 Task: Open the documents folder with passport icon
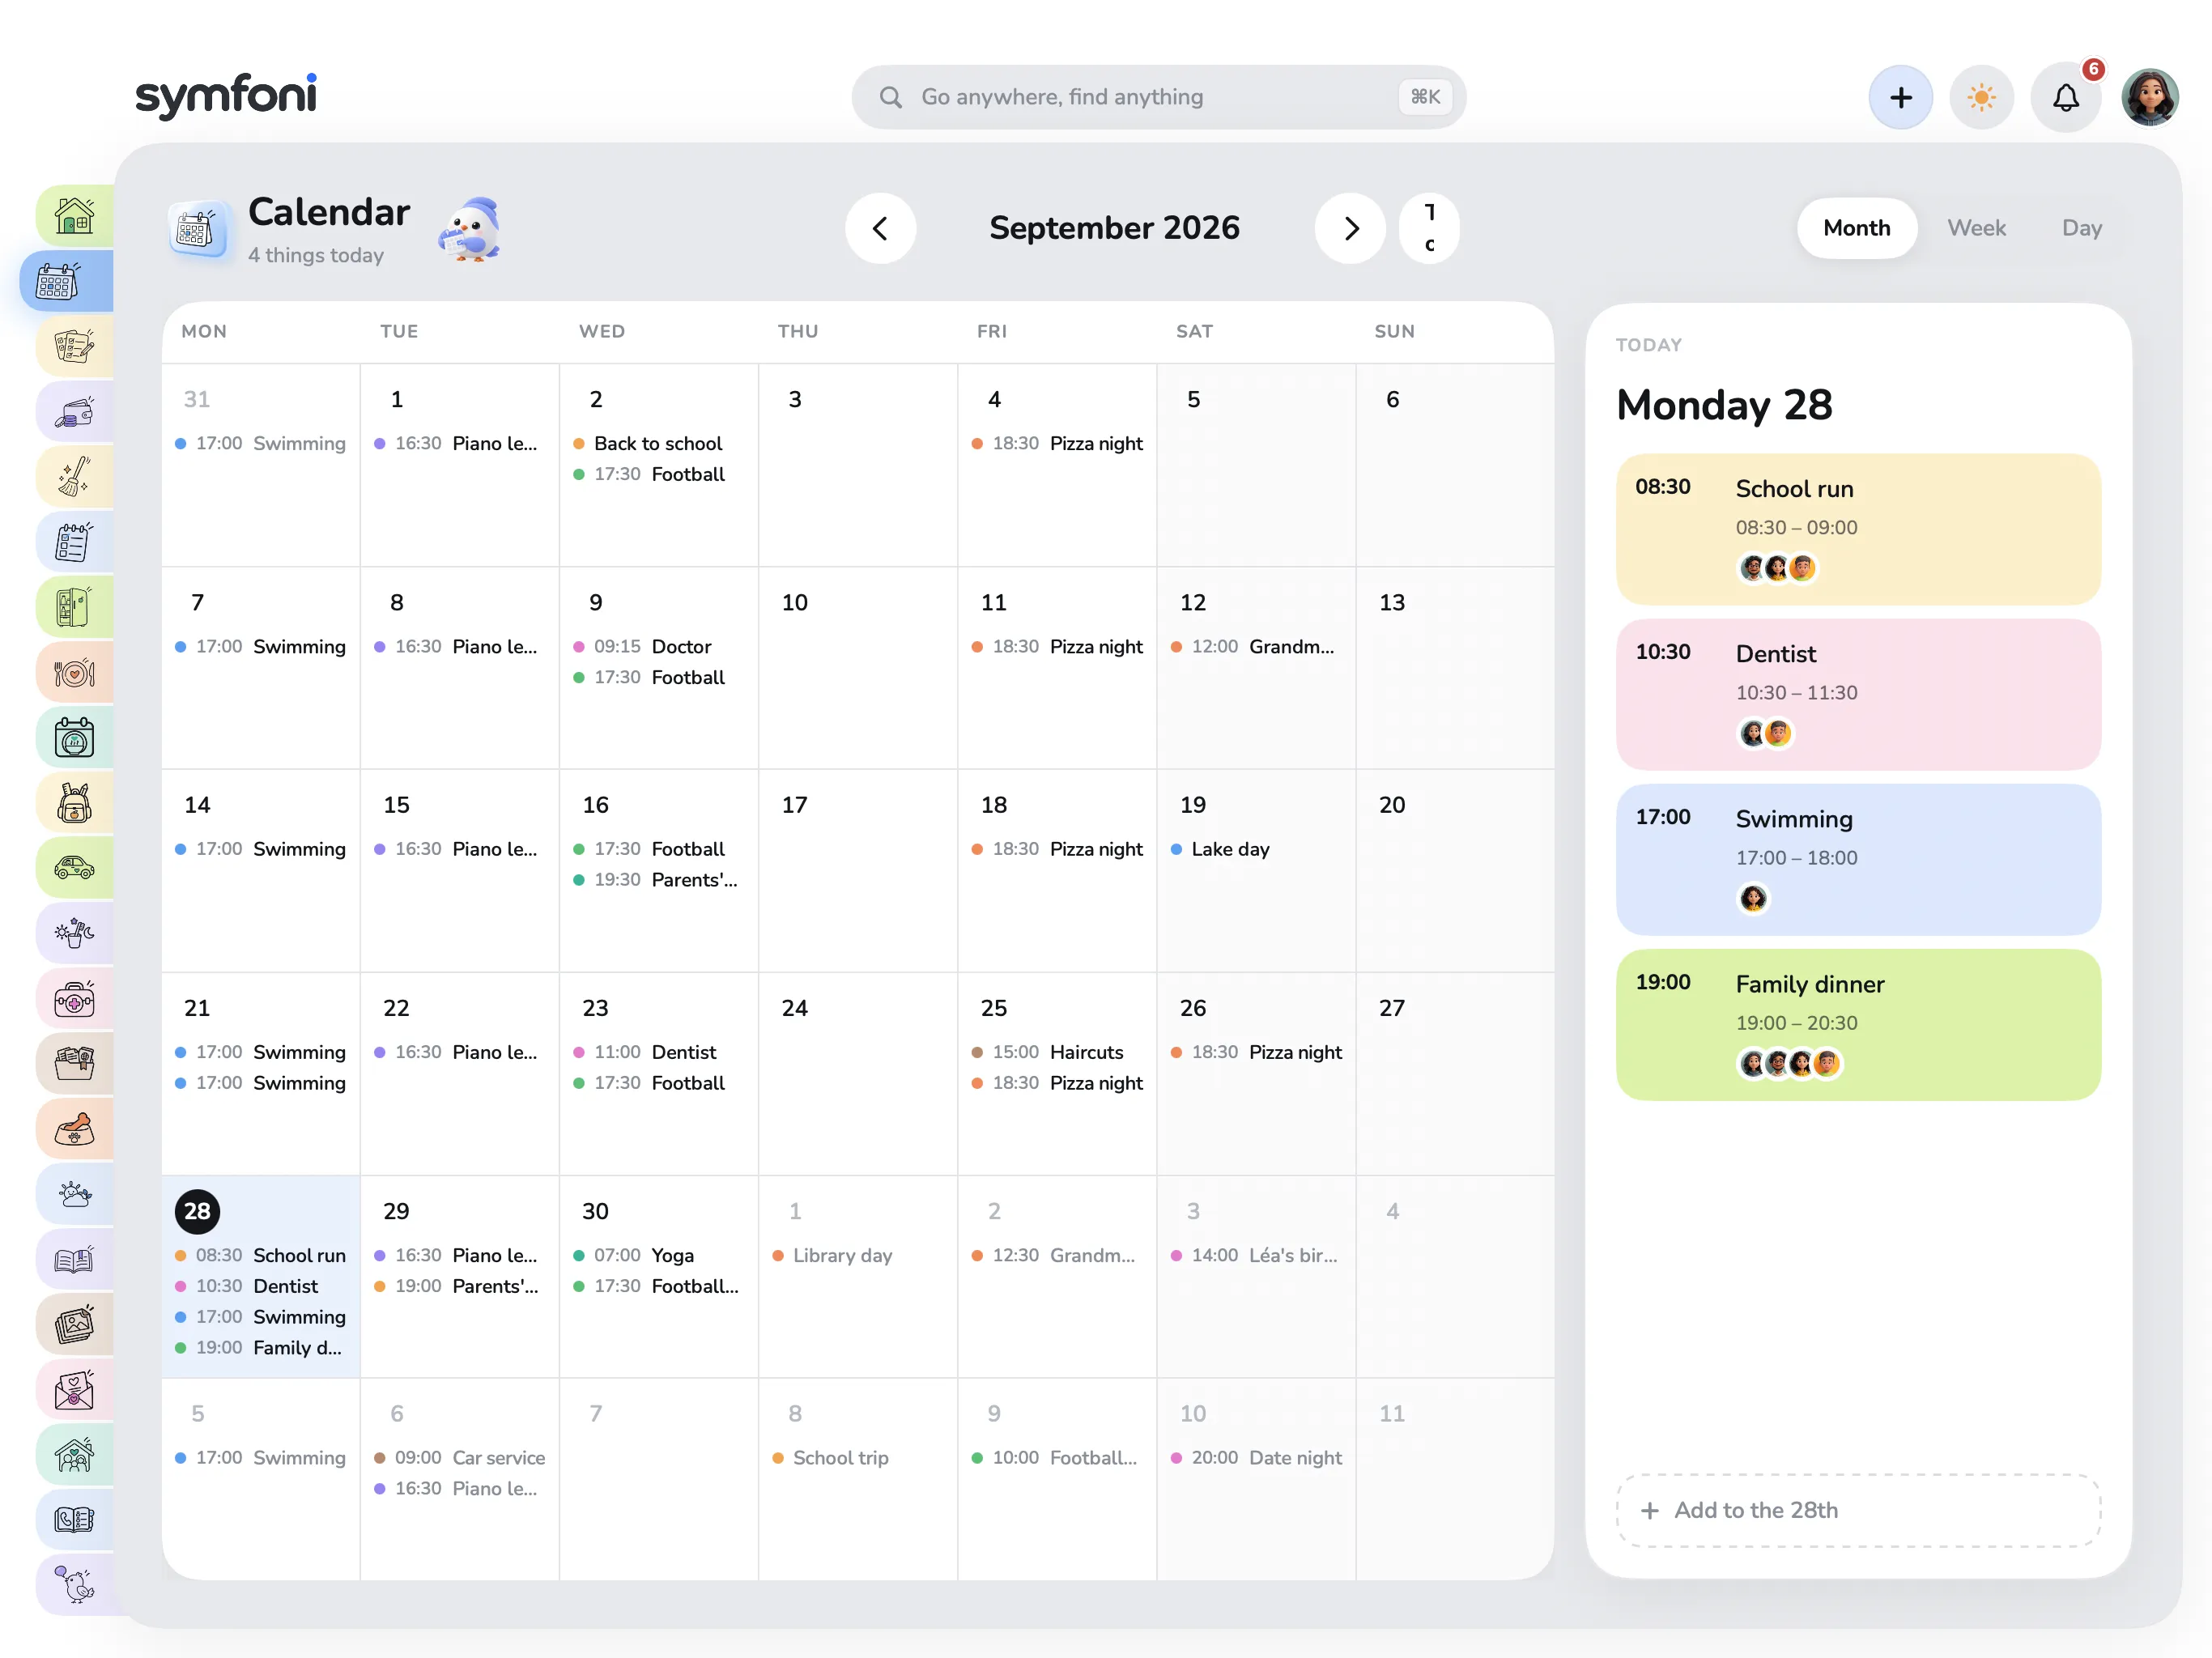point(75,1063)
